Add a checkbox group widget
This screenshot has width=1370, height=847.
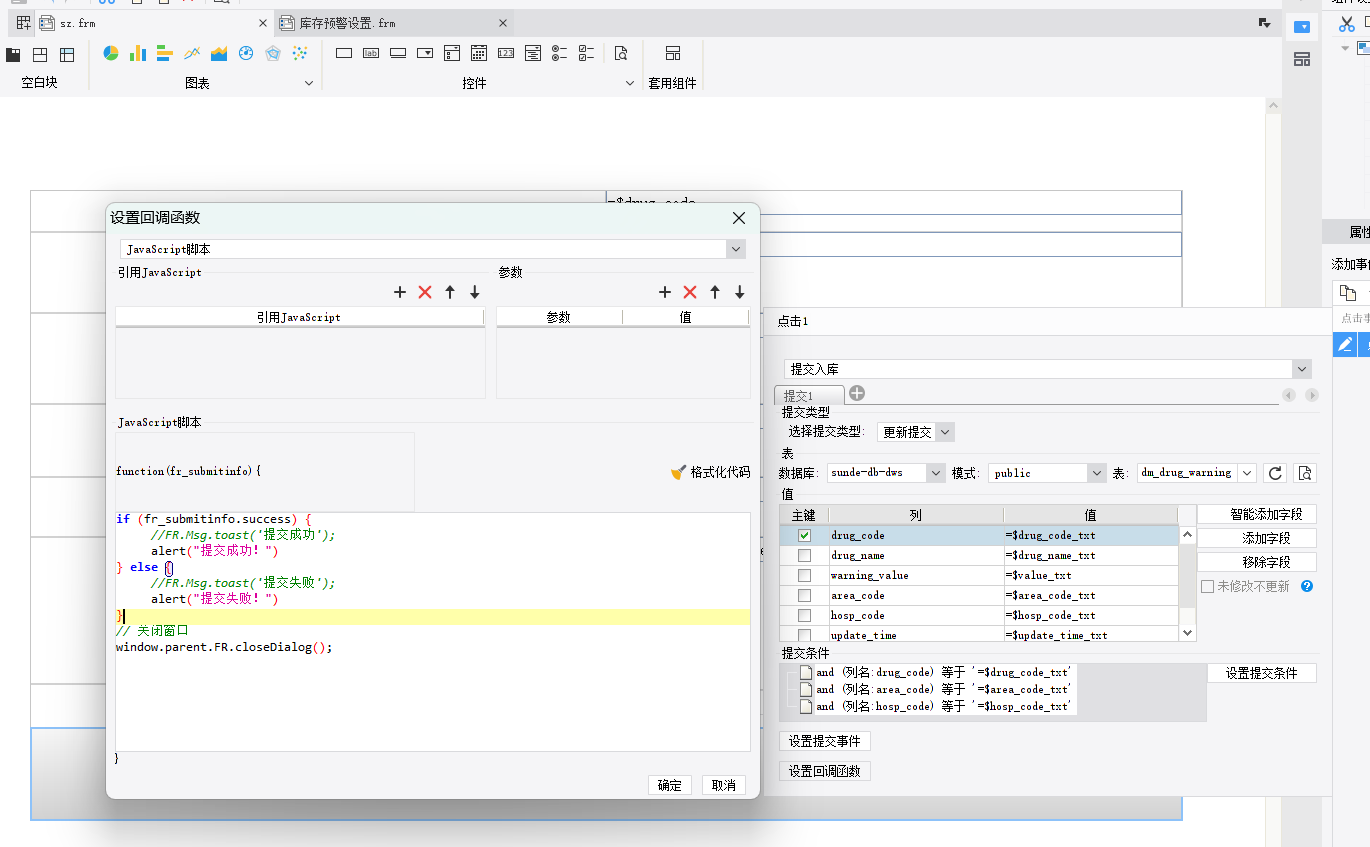[x=587, y=53]
